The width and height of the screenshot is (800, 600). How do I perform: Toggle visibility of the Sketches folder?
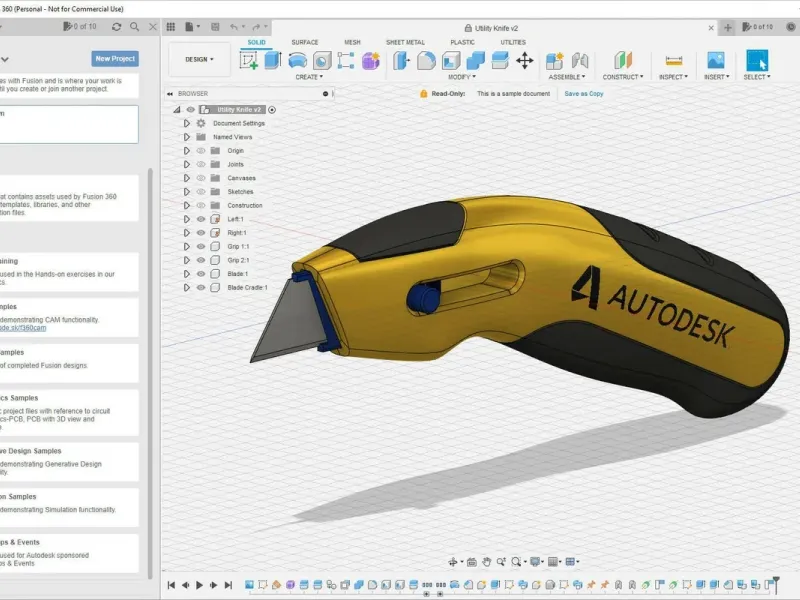pyautogui.click(x=201, y=191)
